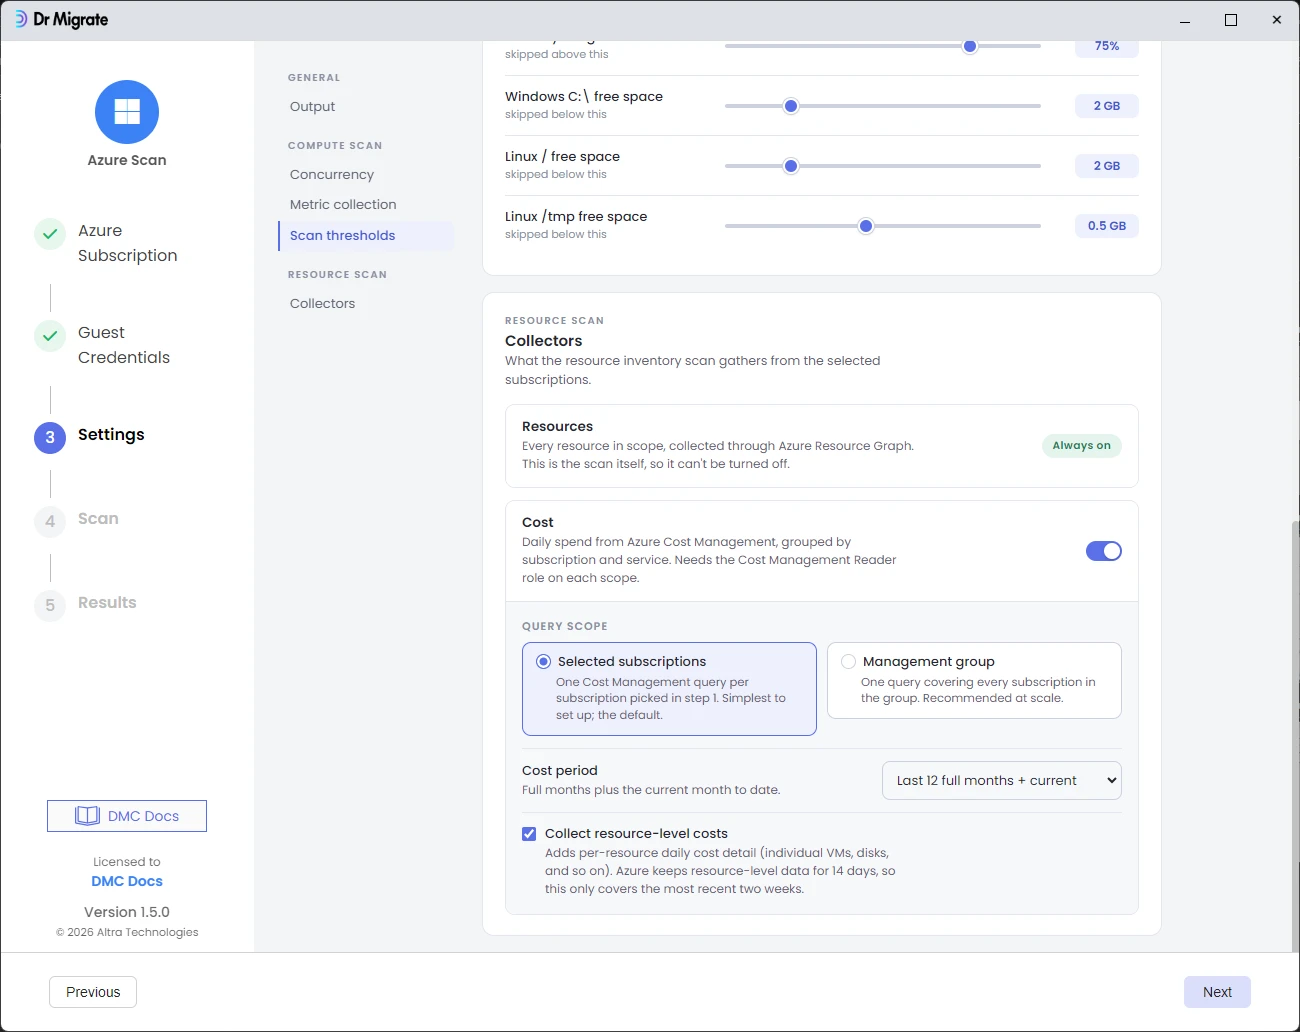Click the Guest Credentials completed checkmark
1300x1032 pixels.
(50, 336)
